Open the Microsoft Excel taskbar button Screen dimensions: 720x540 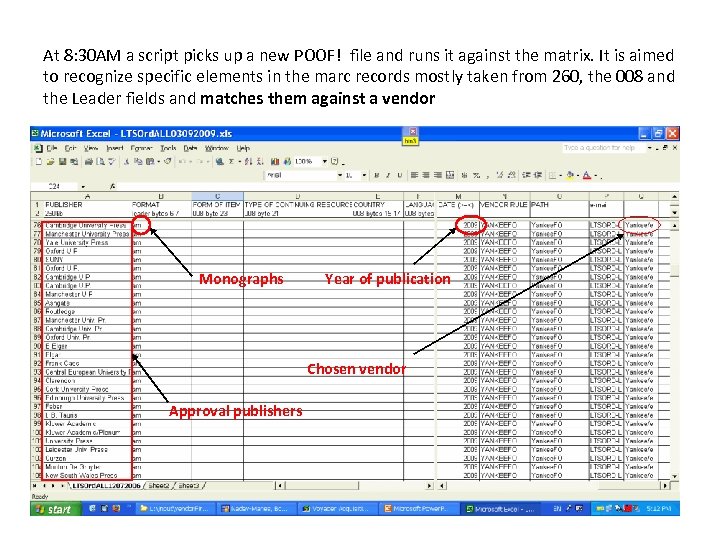pos(499,509)
